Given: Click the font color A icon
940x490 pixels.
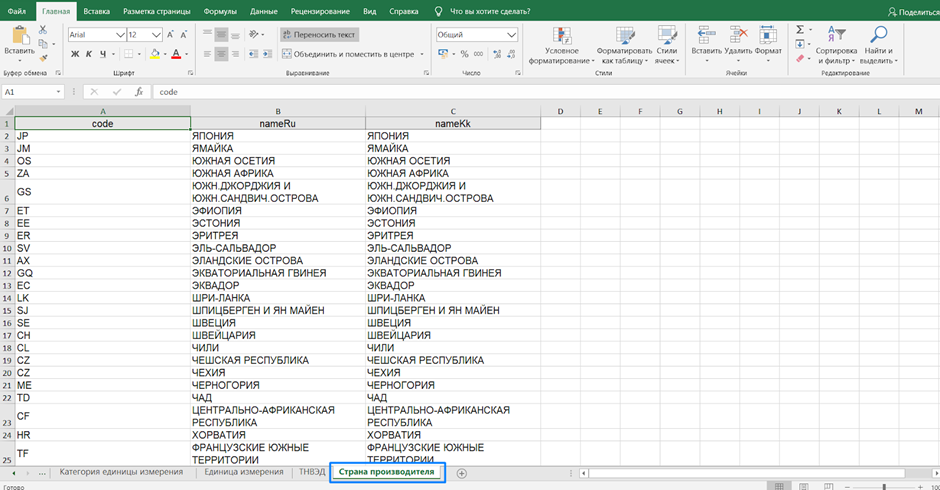Looking at the screenshot, I should coord(176,54).
